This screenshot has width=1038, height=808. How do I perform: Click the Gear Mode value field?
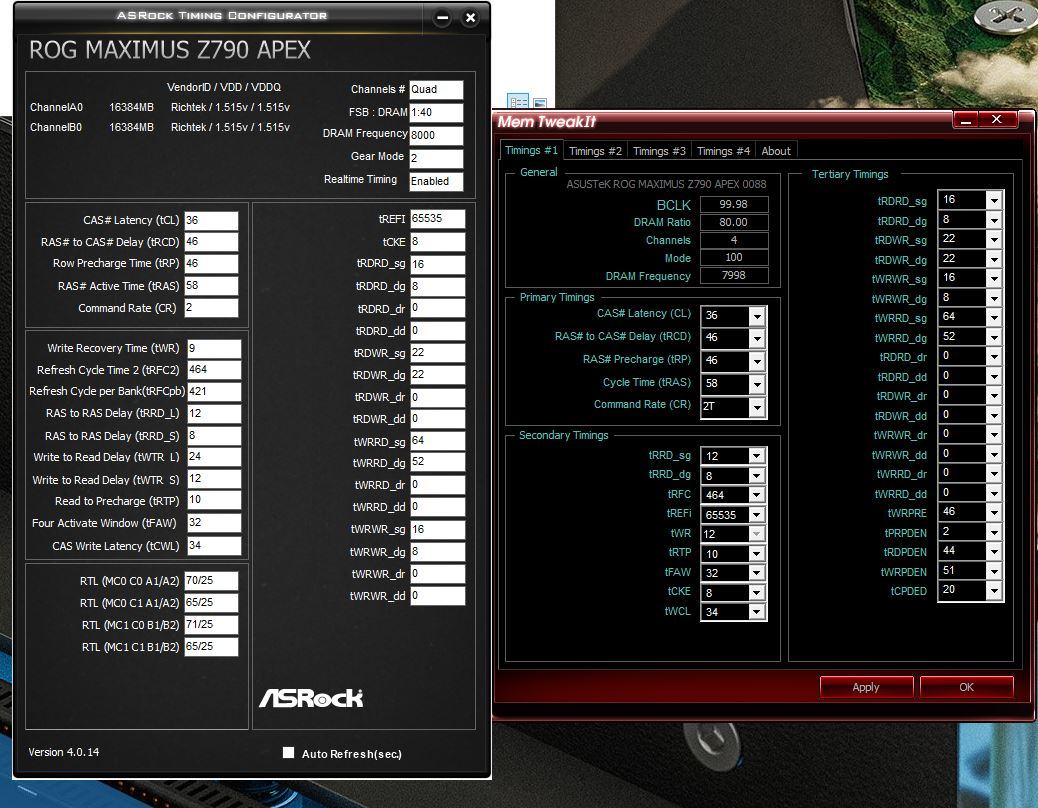pyautogui.click(x=436, y=158)
